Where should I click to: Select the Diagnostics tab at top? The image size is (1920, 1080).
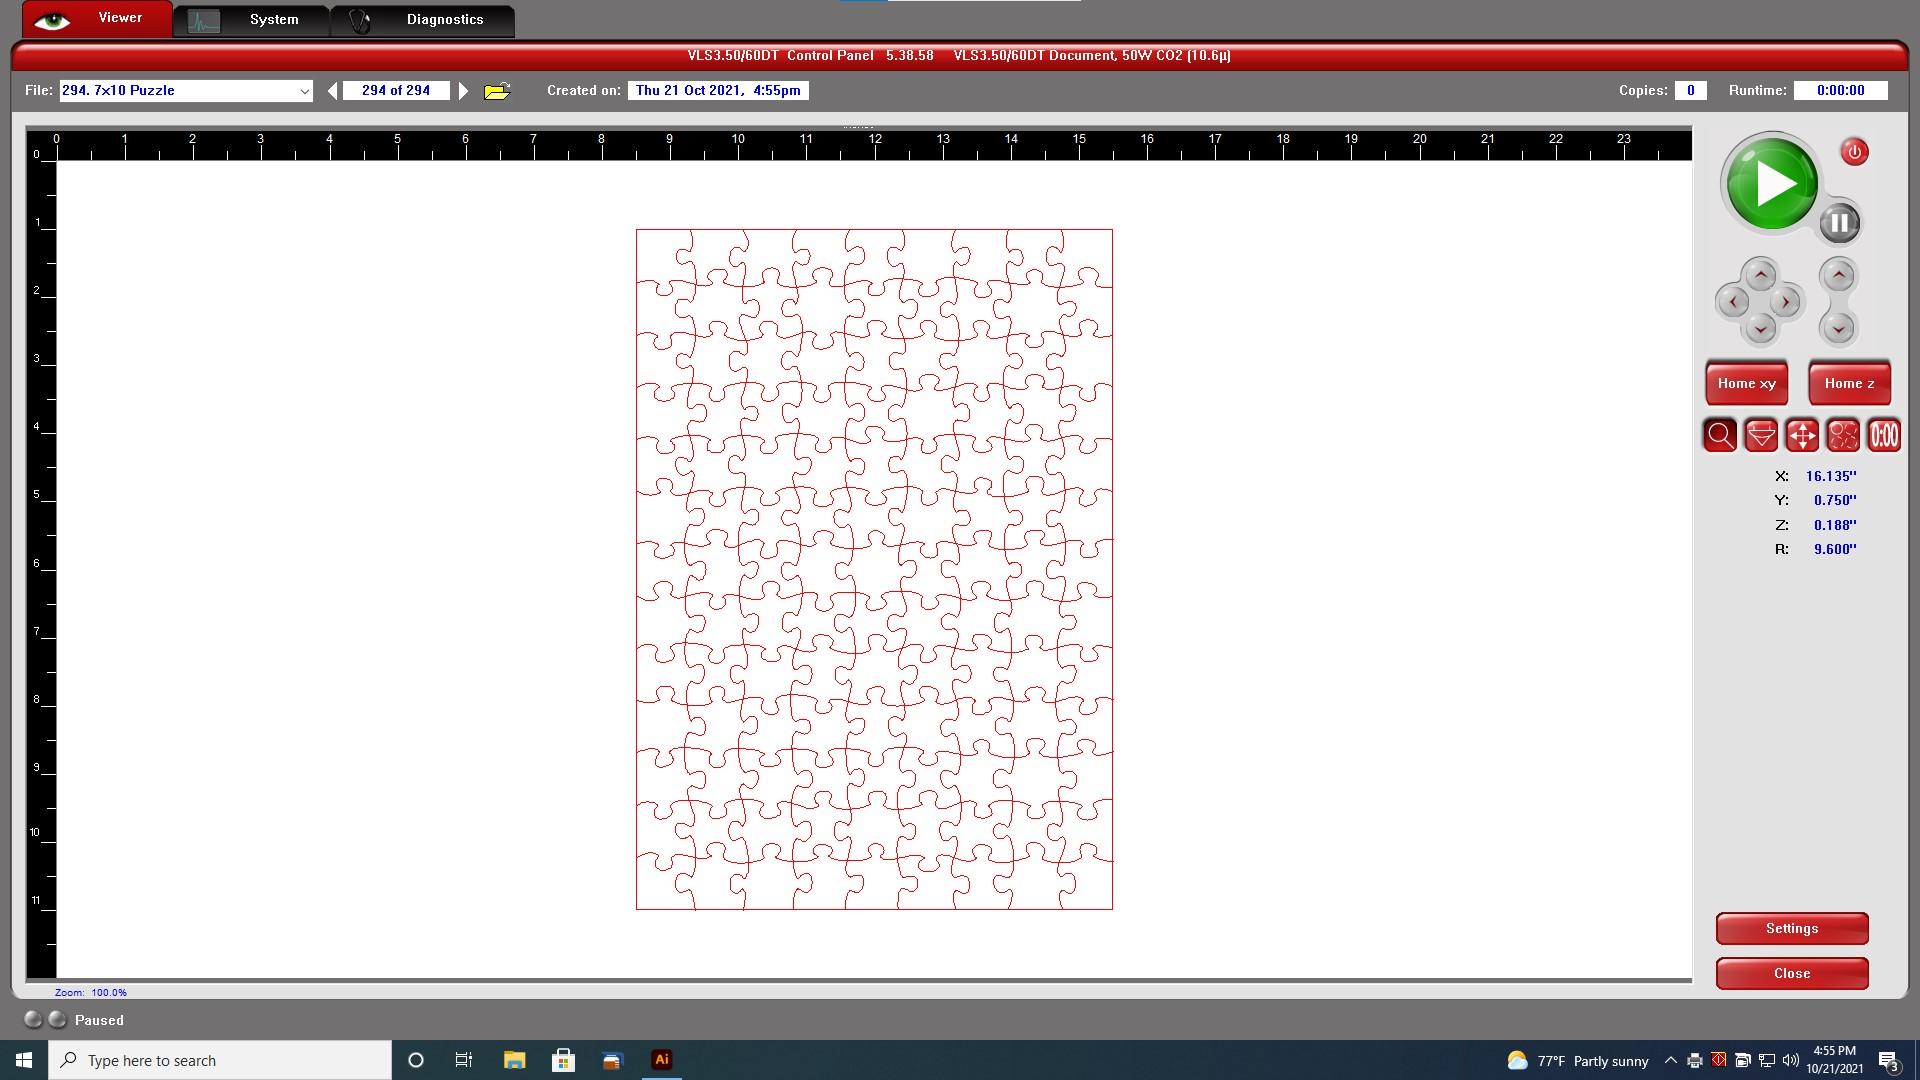[444, 18]
